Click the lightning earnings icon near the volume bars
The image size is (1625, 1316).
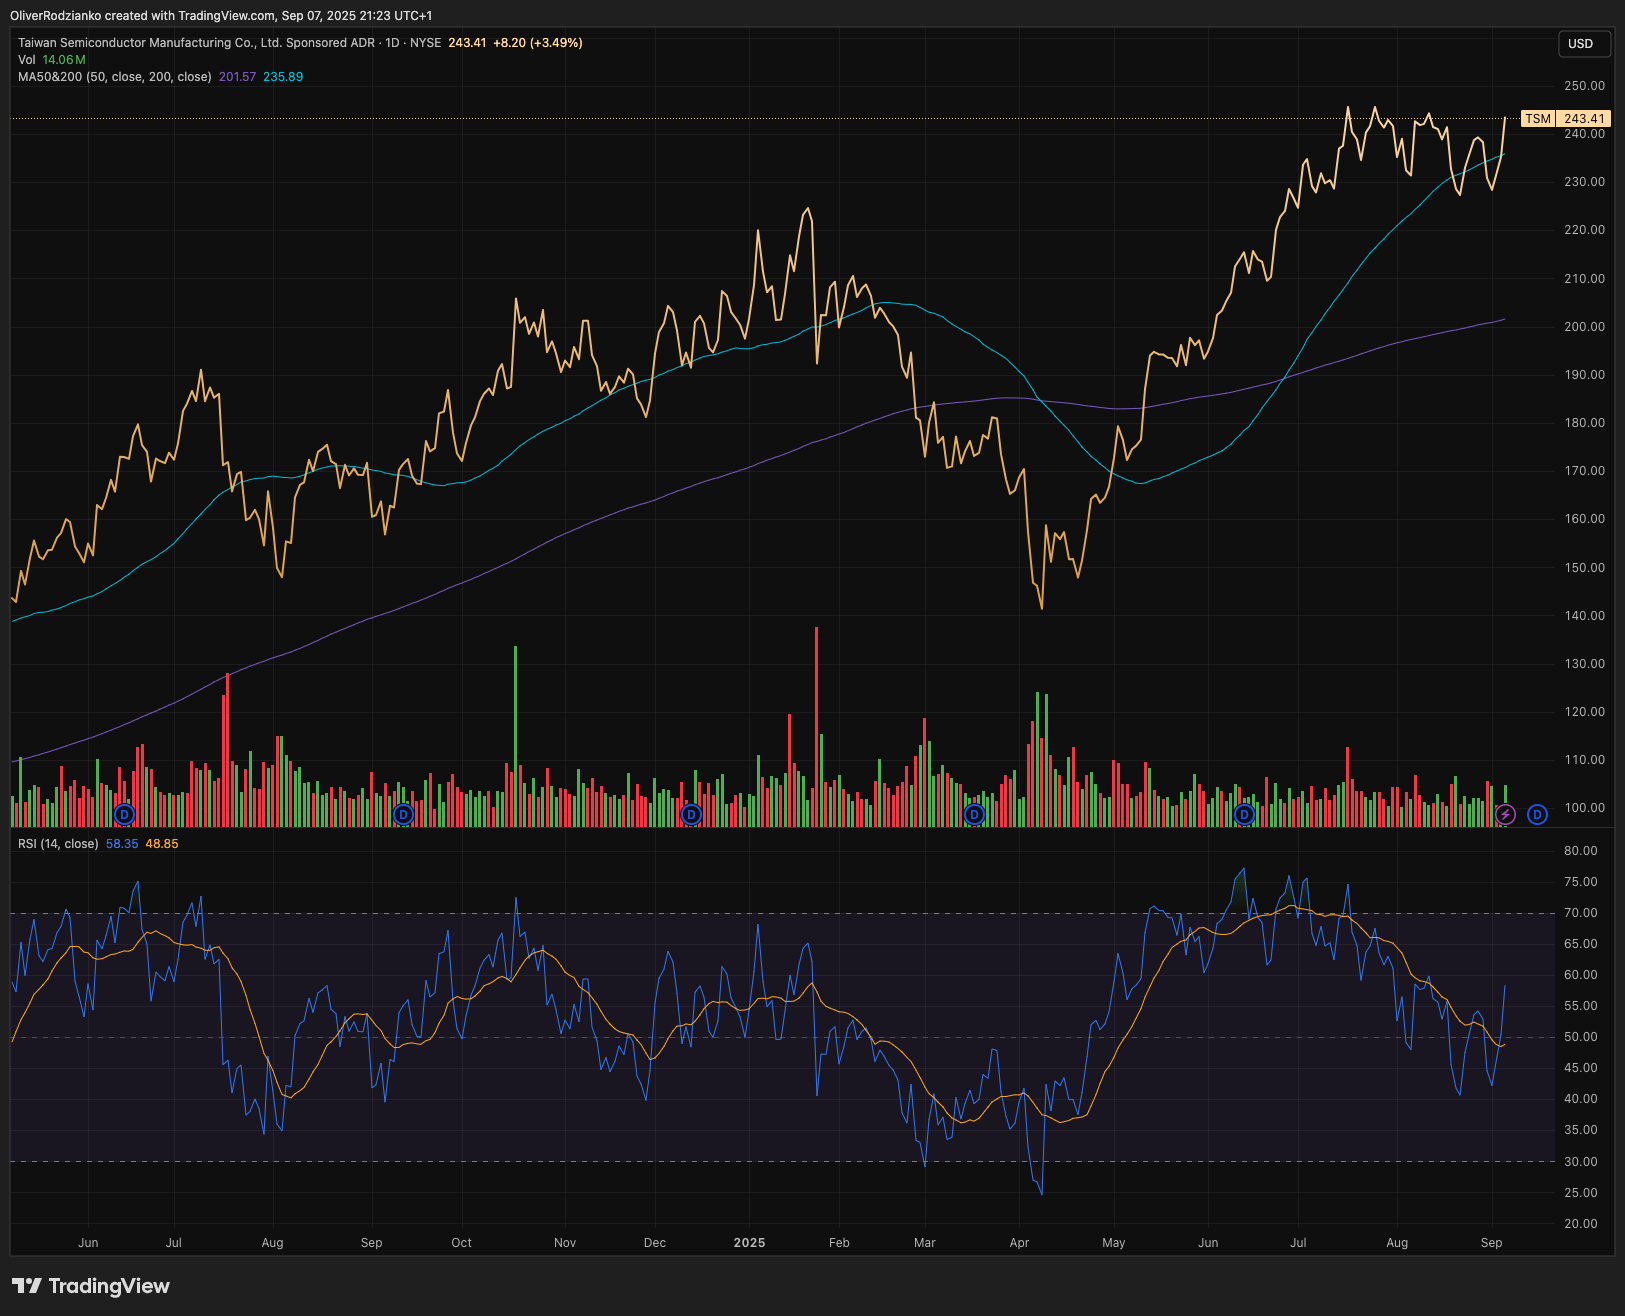click(1505, 814)
